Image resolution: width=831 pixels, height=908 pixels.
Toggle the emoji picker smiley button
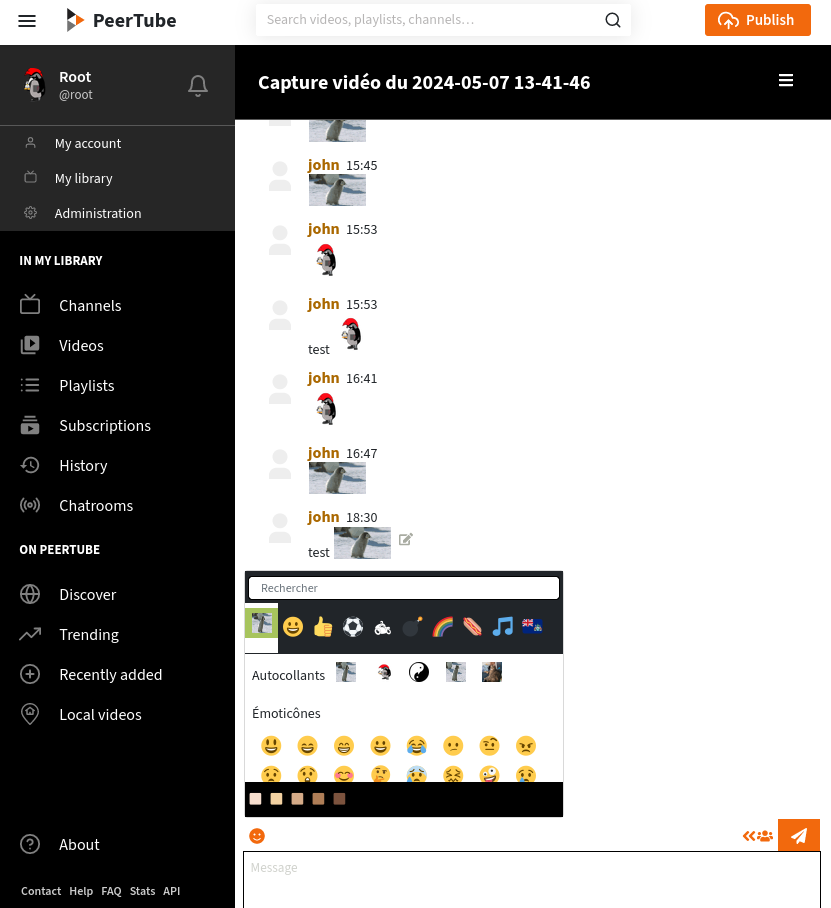257,836
